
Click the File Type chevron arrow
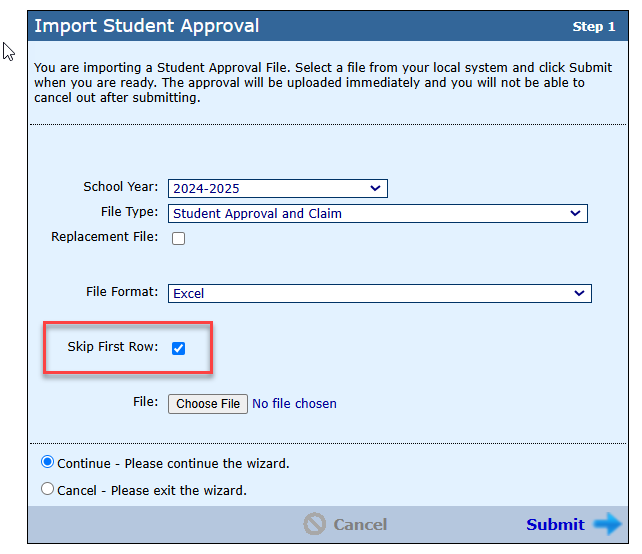point(575,213)
